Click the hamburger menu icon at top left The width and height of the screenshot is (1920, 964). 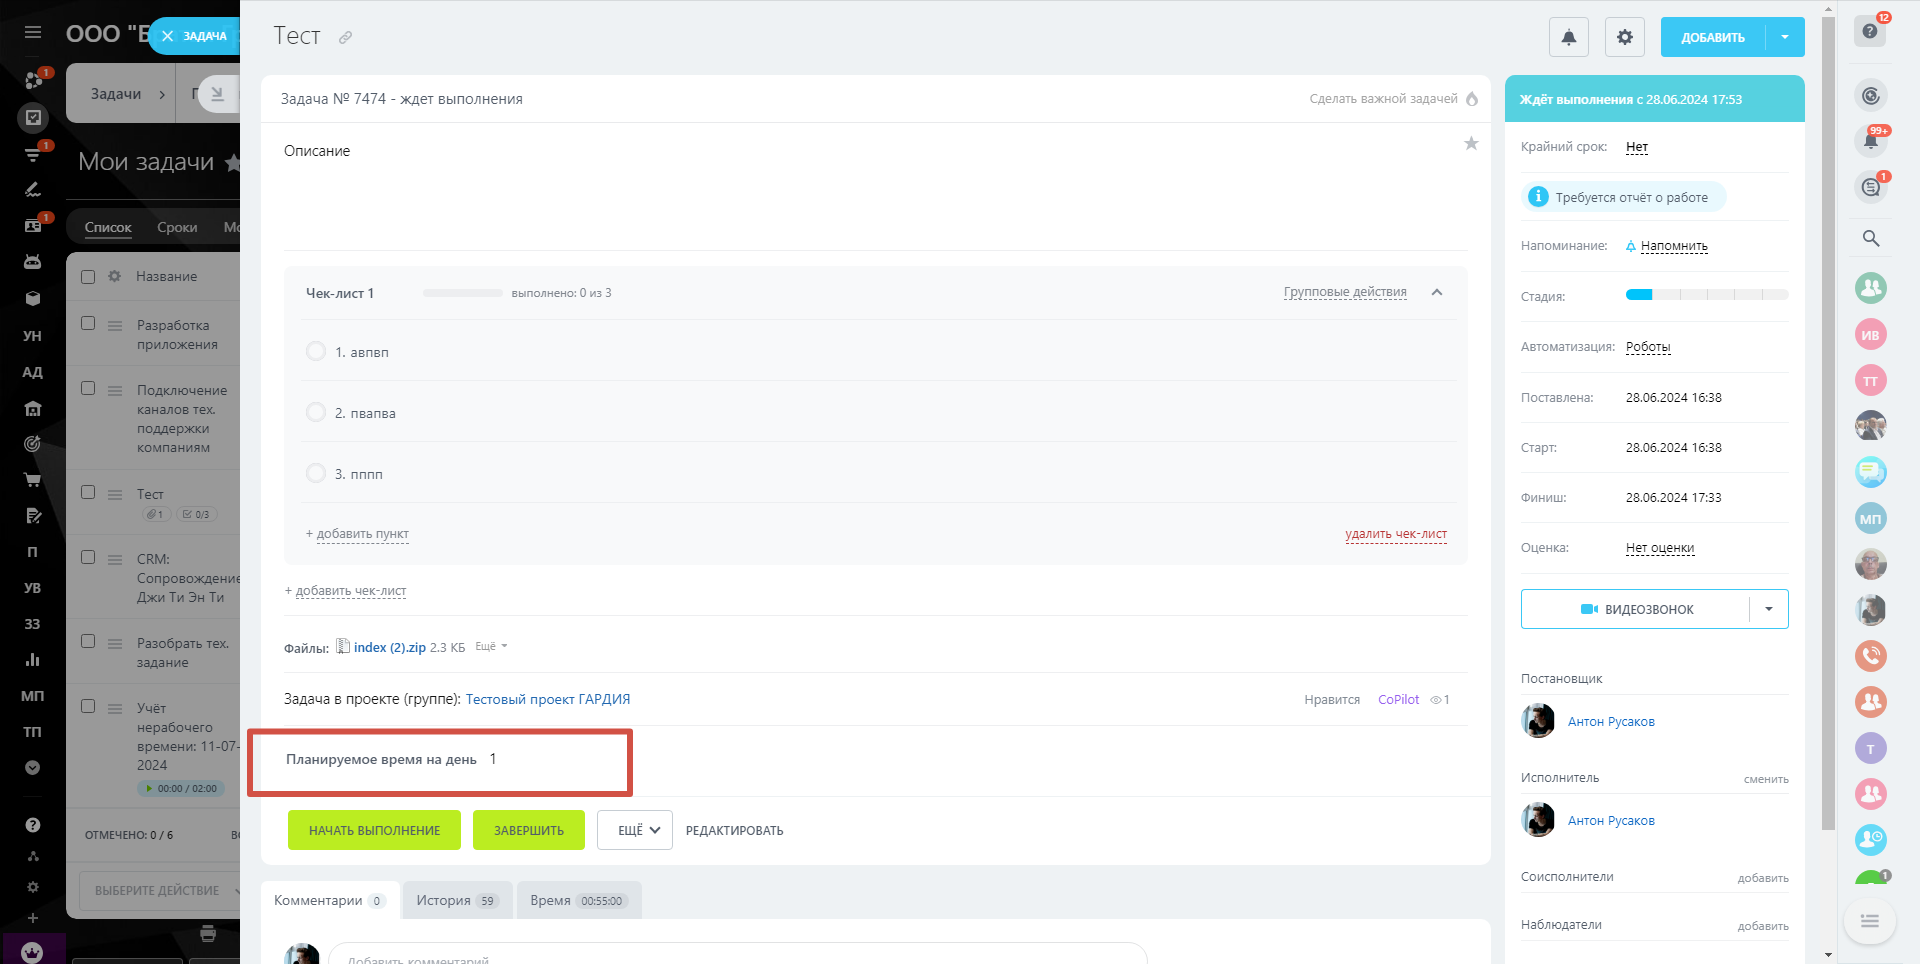pos(33,32)
